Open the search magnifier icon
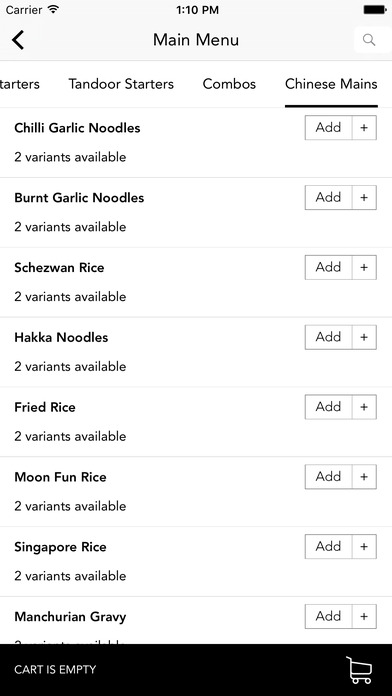Viewport: 392px width, 696px height. [x=368, y=40]
